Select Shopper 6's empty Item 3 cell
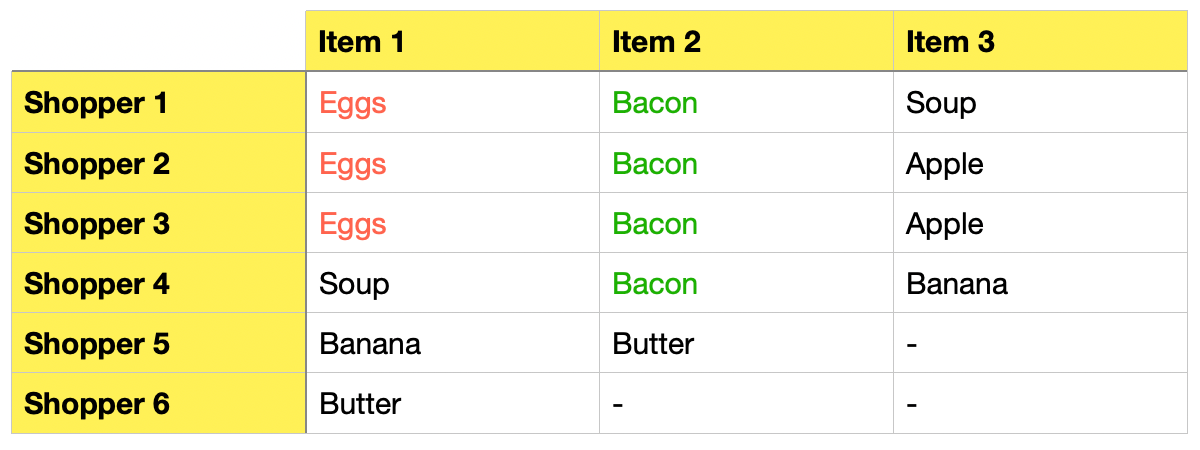Image resolution: width=1200 pixels, height=450 pixels. tap(1041, 403)
